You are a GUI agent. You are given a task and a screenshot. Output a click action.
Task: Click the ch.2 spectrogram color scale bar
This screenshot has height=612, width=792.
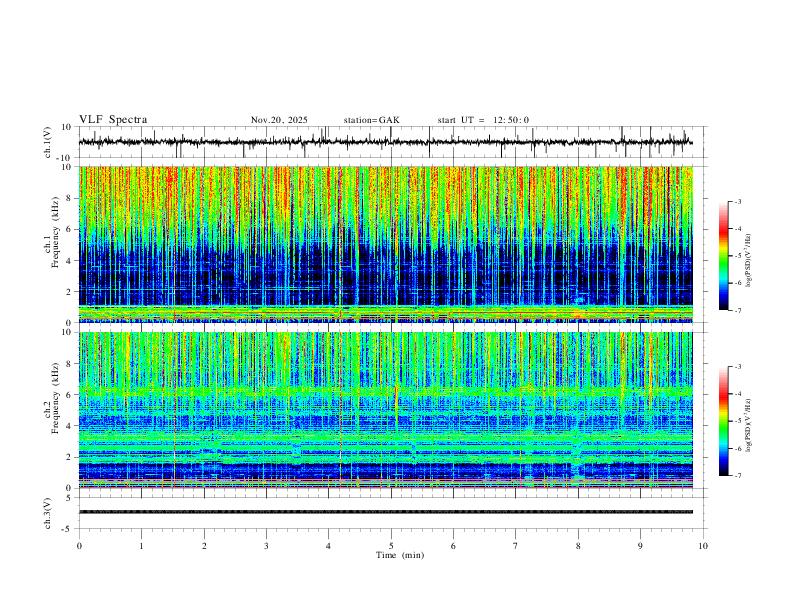723,421
